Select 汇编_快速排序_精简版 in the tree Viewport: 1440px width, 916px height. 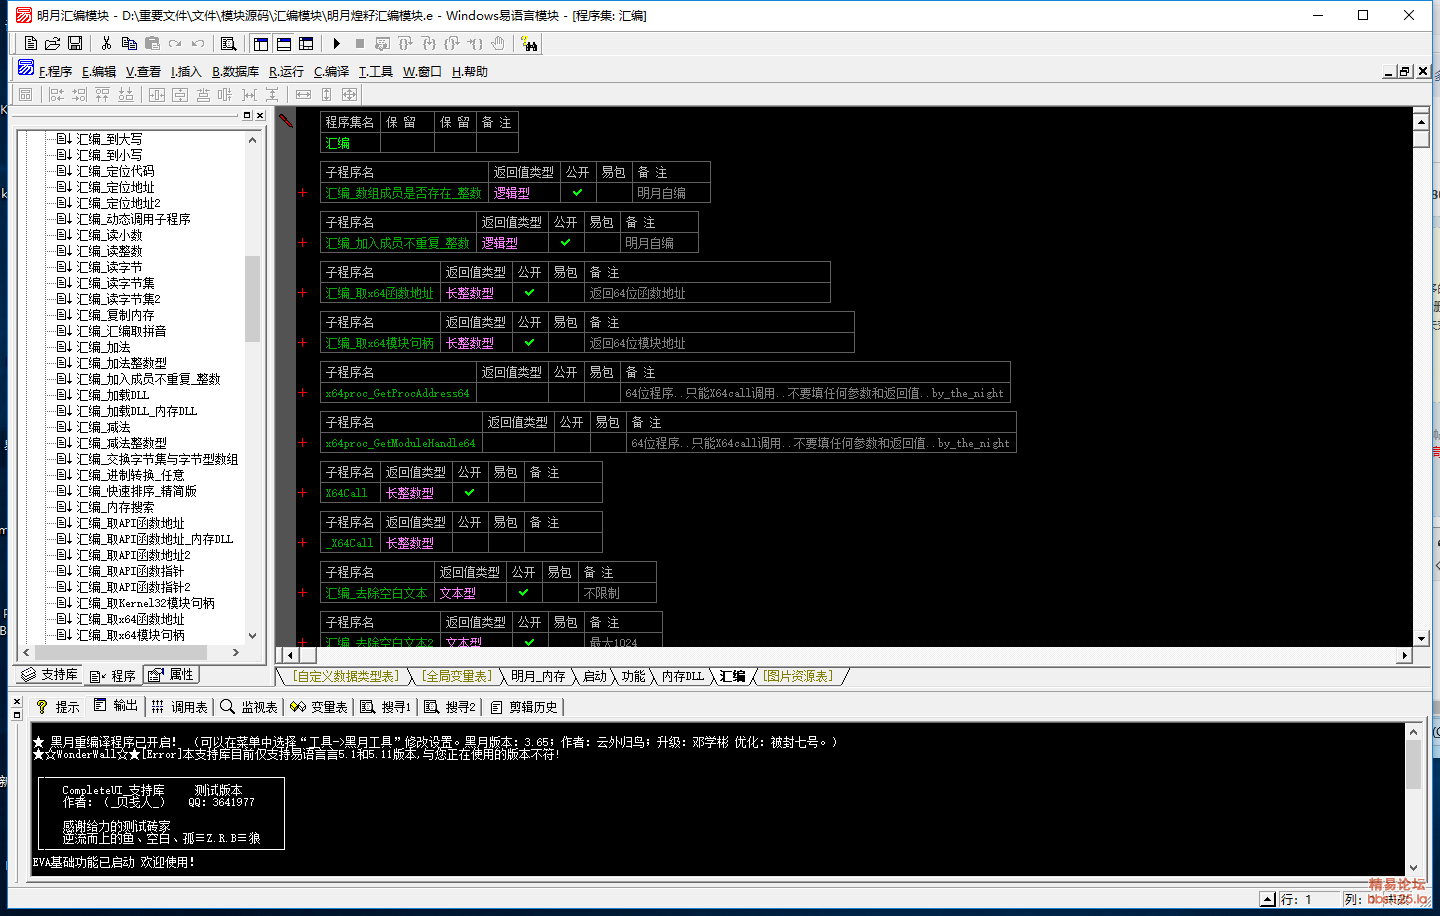137,491
